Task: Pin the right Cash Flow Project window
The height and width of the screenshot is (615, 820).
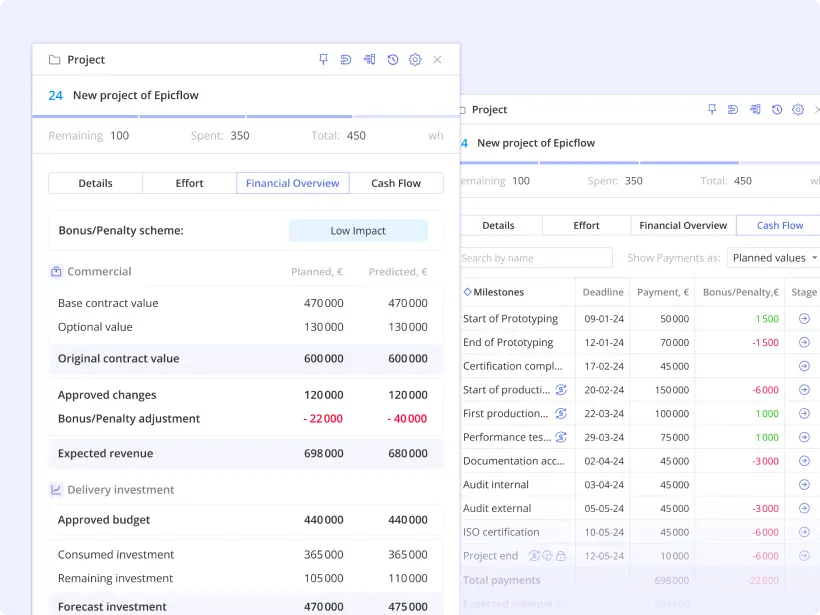Action: point(712,109)
